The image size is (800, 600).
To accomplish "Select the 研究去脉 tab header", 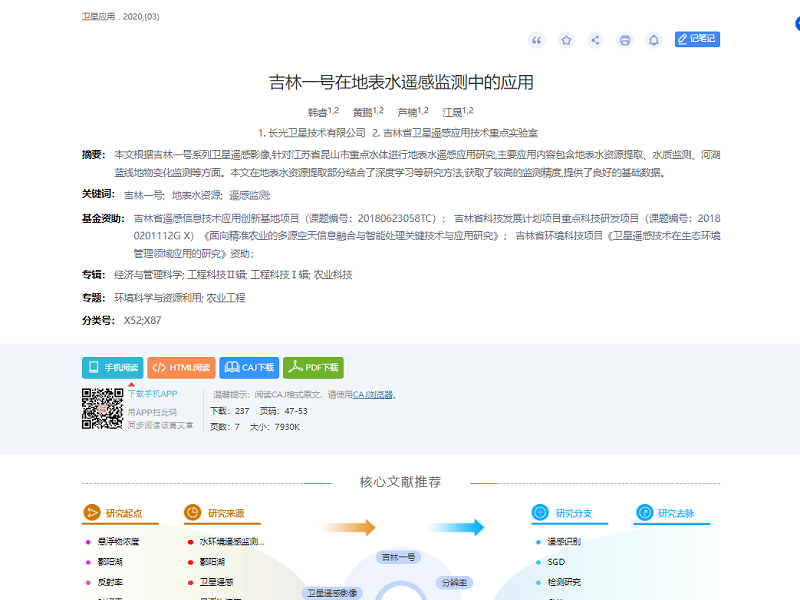I will pos(672,514).
